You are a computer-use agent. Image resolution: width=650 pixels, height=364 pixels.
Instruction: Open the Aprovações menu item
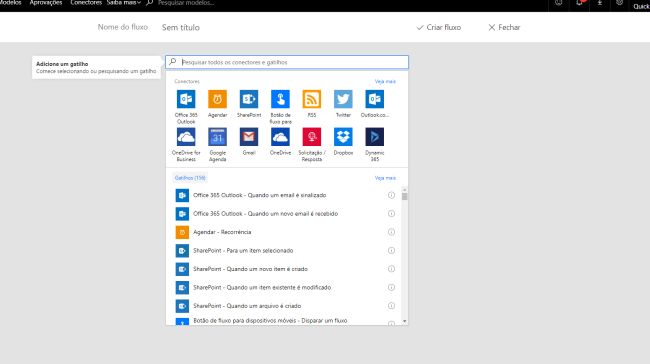point(46,2)
